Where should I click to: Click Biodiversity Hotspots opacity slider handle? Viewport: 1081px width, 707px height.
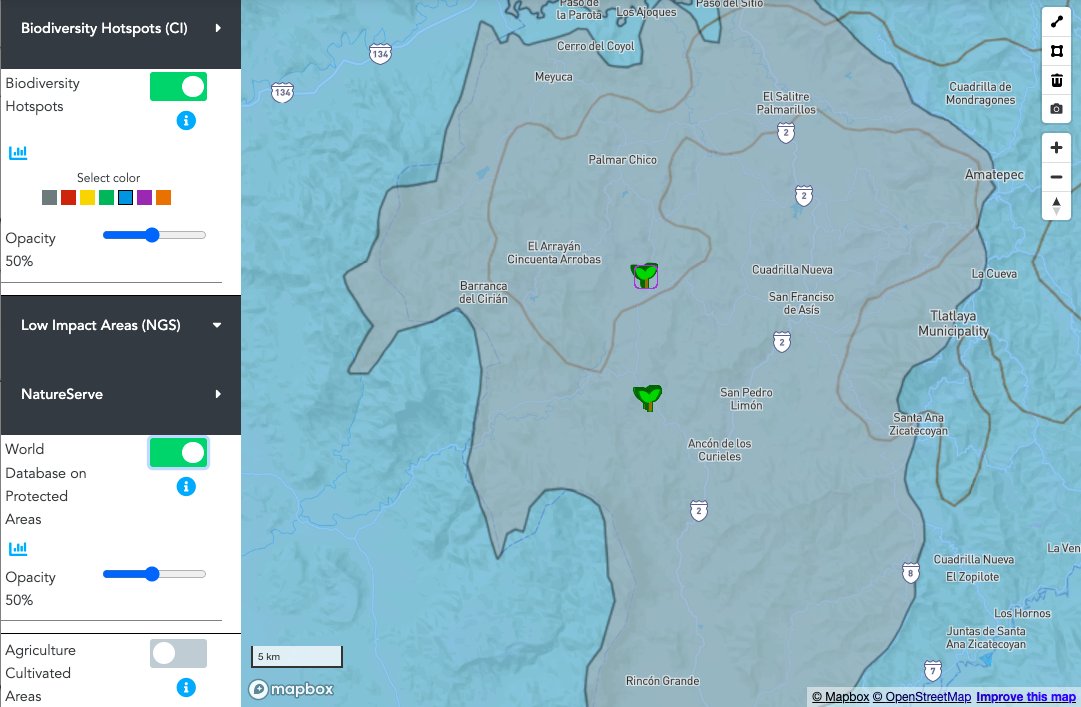(152, 235)
